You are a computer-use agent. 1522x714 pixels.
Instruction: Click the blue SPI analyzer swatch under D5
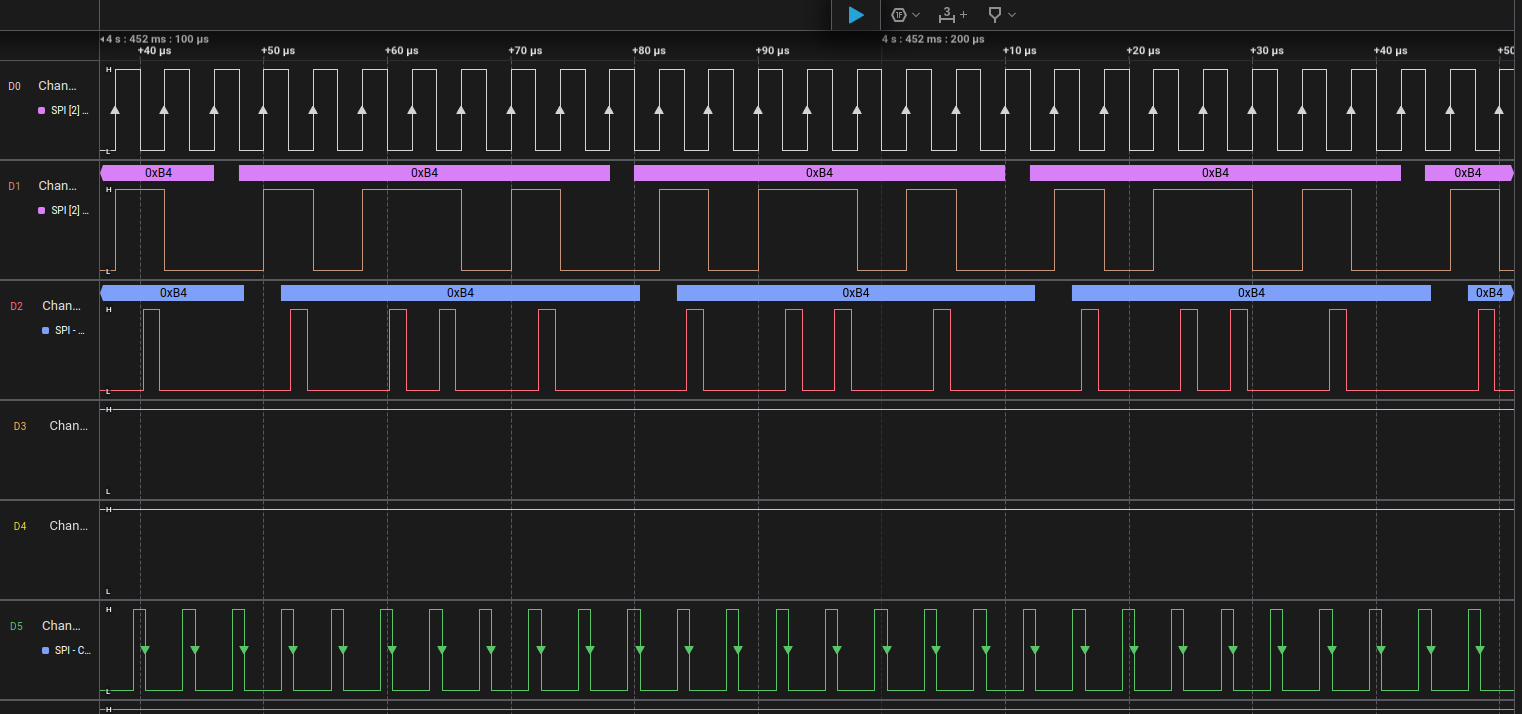(46, 651)
